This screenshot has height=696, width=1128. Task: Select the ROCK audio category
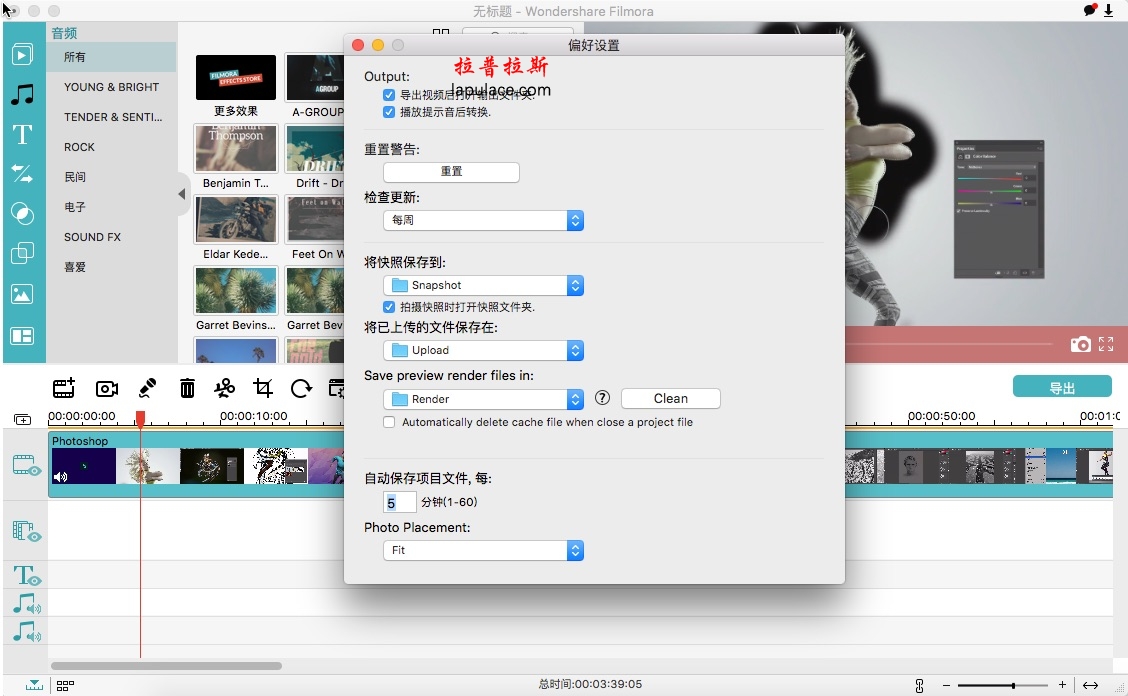pyautogui.click(x=111, y=147)
